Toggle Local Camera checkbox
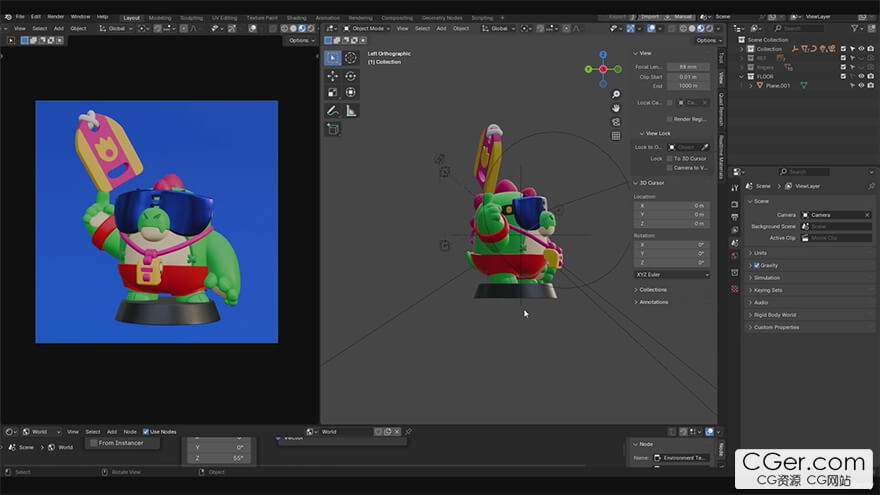 [x=670, y=103]
